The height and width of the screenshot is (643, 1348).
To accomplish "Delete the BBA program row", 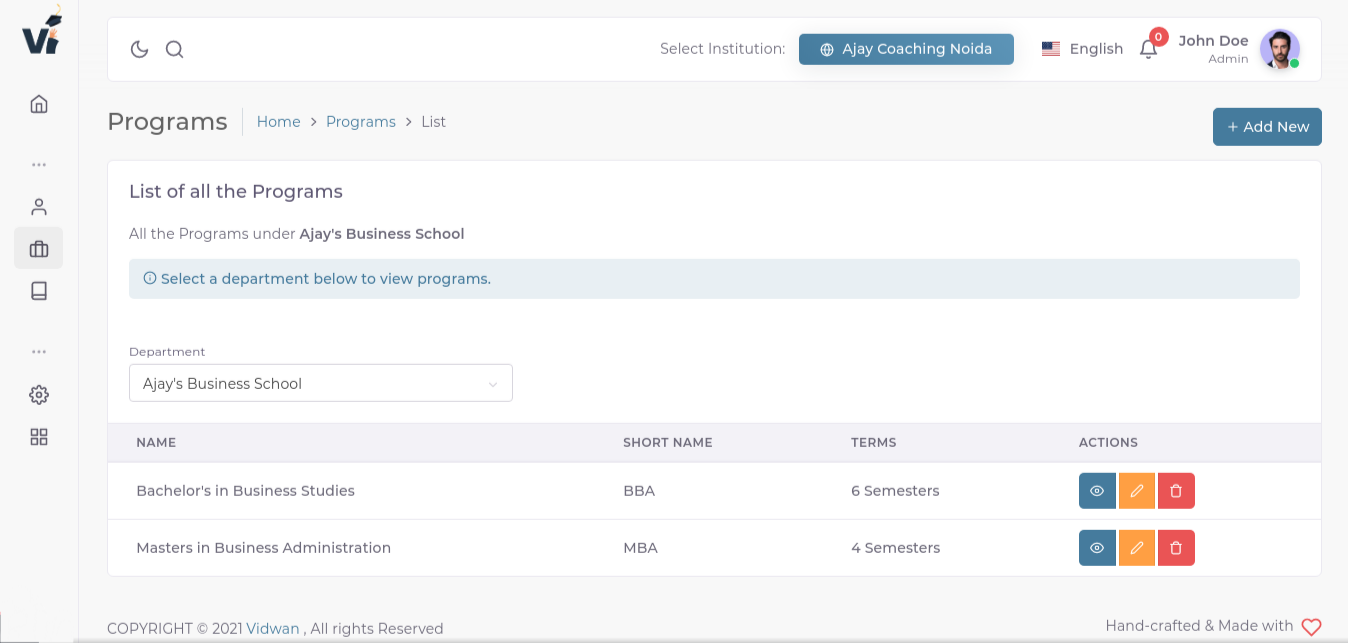I will click(x=1176, y=491).
